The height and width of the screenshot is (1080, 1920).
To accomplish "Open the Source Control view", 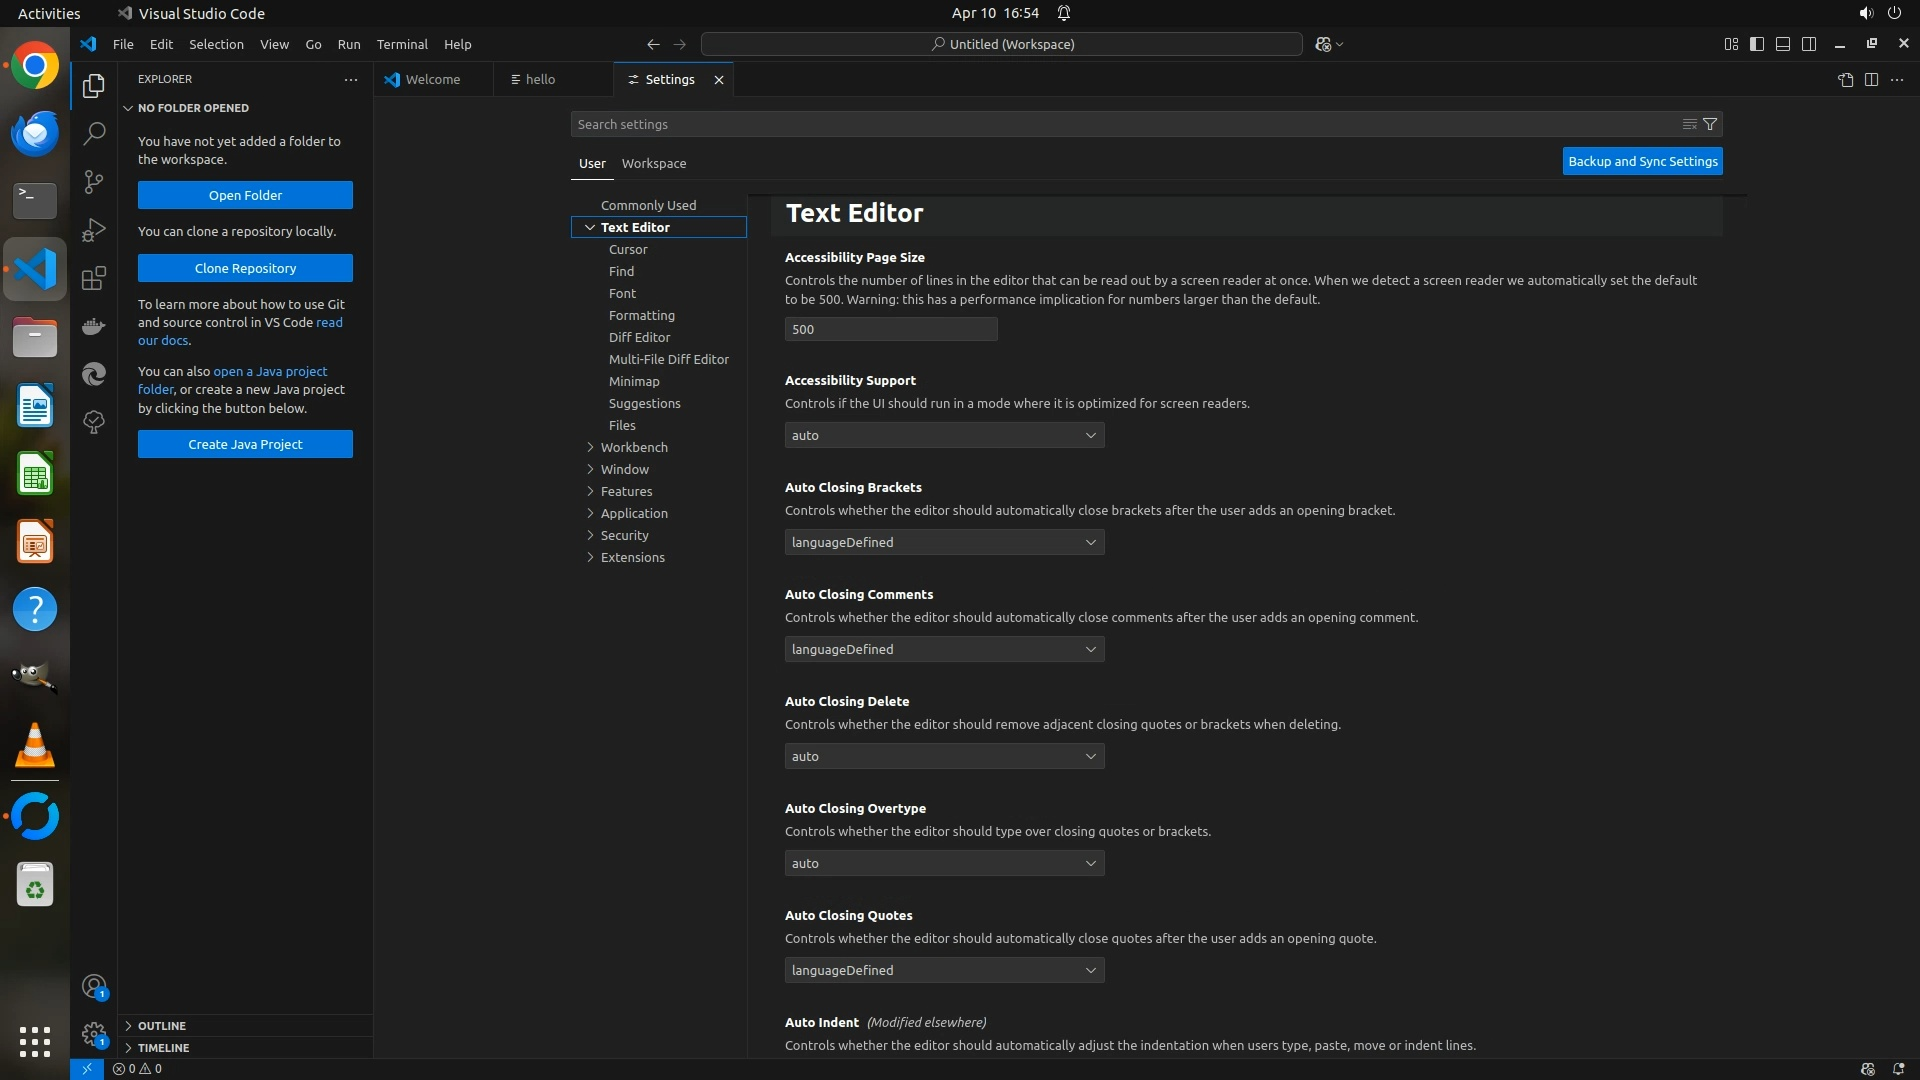I will click(94, 181).
